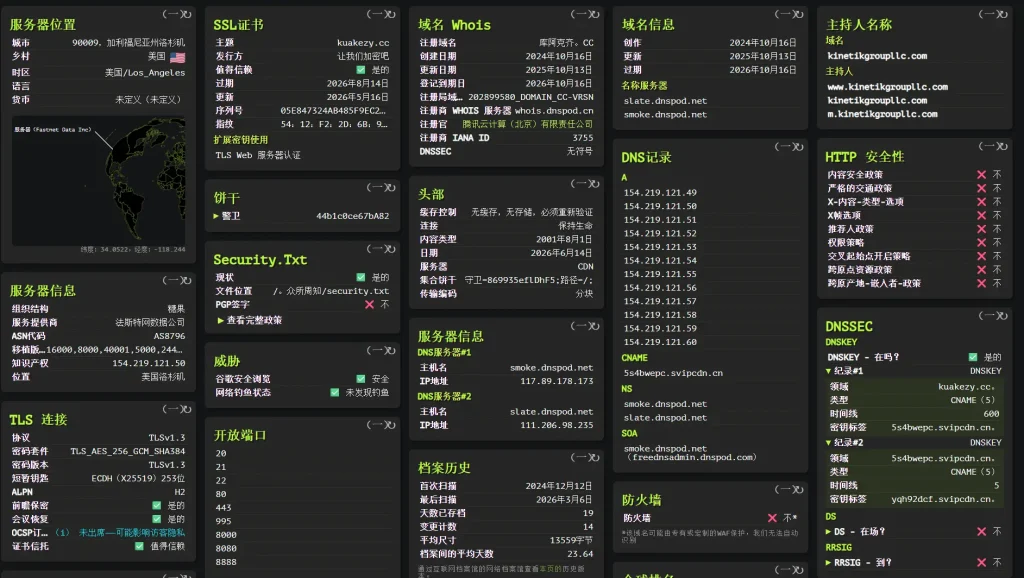Click the green check for DNSKEY - 在吗?
Screen dimensions: 1024x578
tap(973, 357)
